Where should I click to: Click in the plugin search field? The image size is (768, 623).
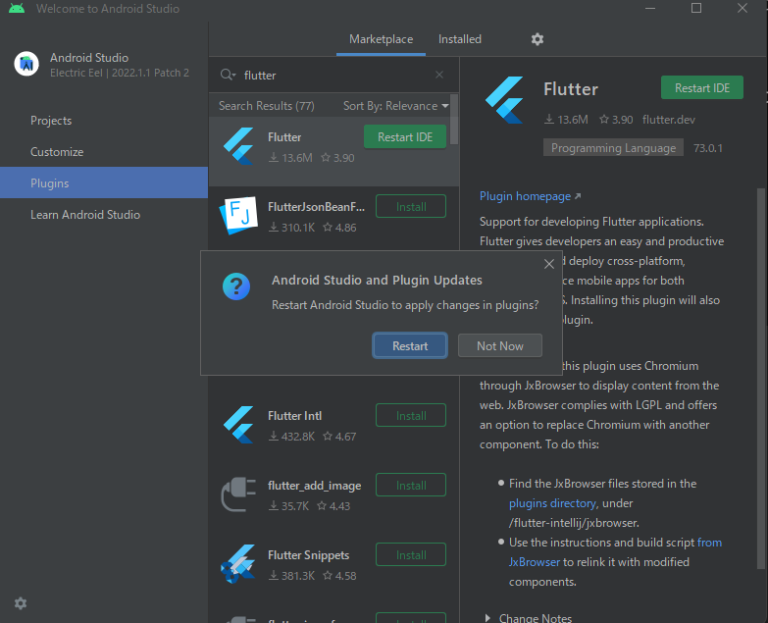(x=335, y=75)
